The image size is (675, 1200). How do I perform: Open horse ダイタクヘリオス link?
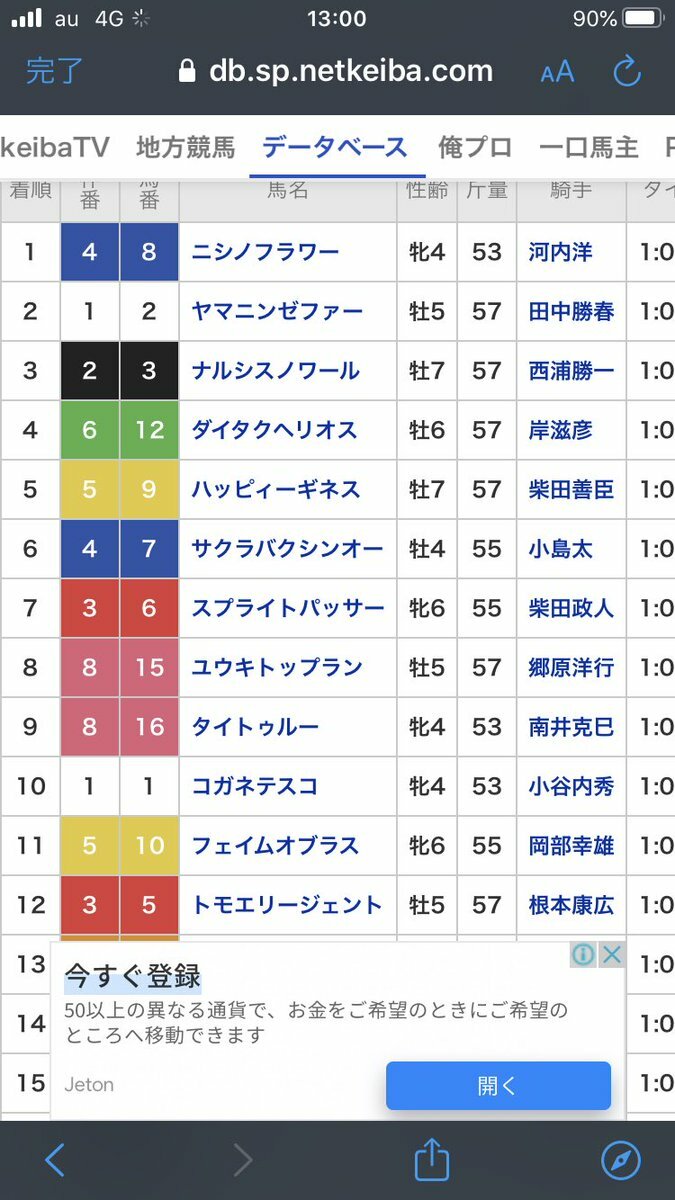pos(275,430)
